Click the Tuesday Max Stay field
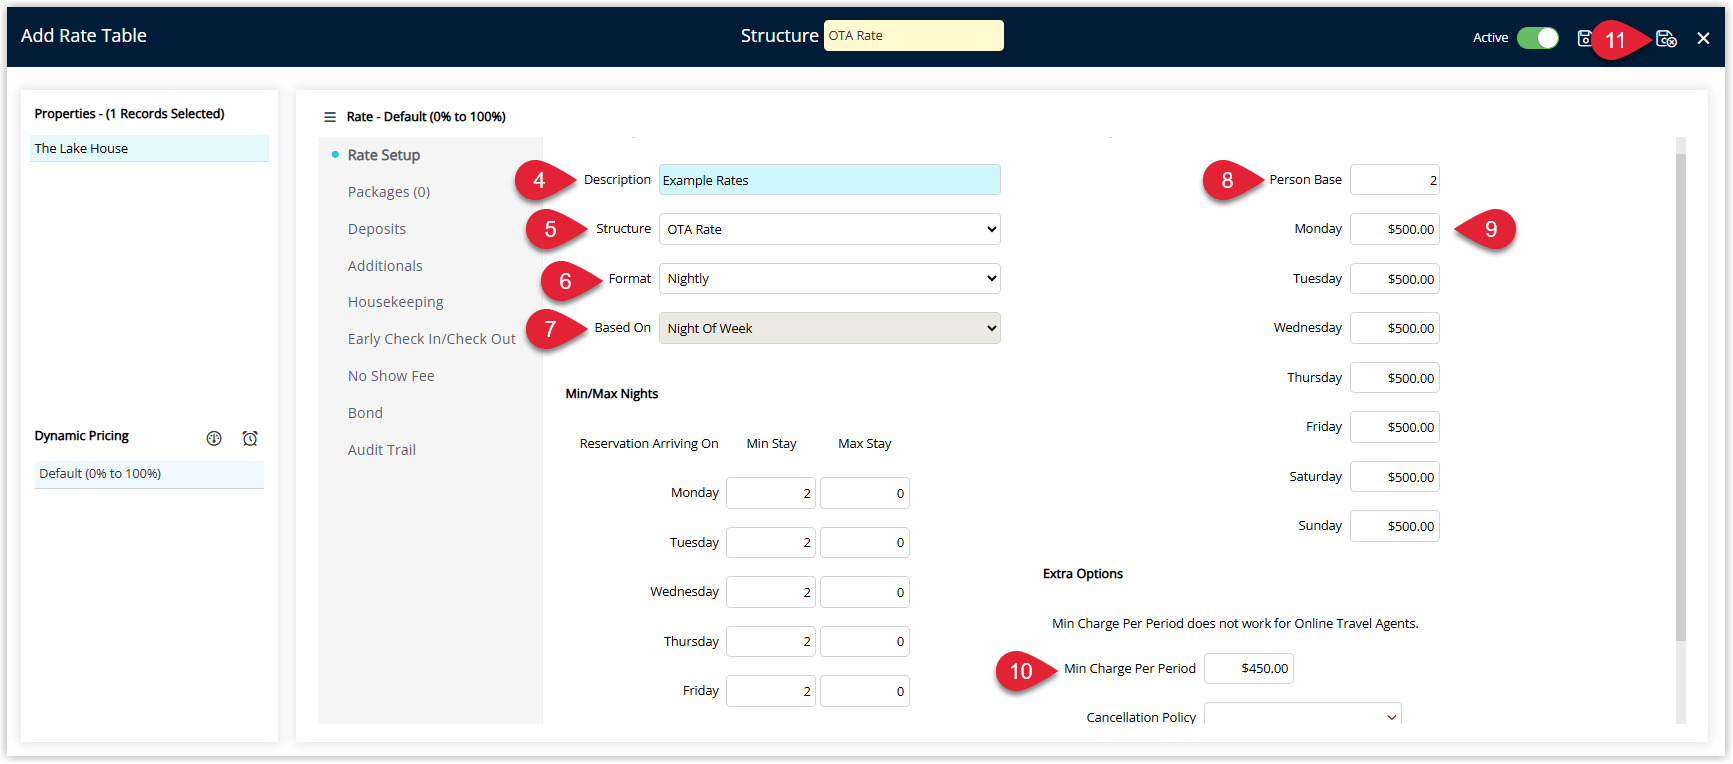This screenshot has height=764, width=1733. [865, 543]
